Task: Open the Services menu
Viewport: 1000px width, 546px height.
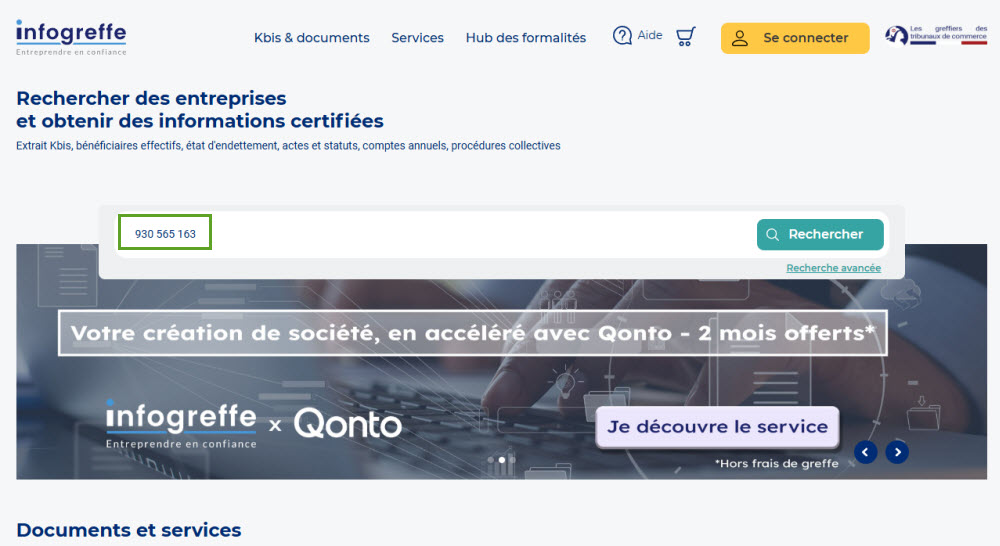Action: [x=417, y=38]
